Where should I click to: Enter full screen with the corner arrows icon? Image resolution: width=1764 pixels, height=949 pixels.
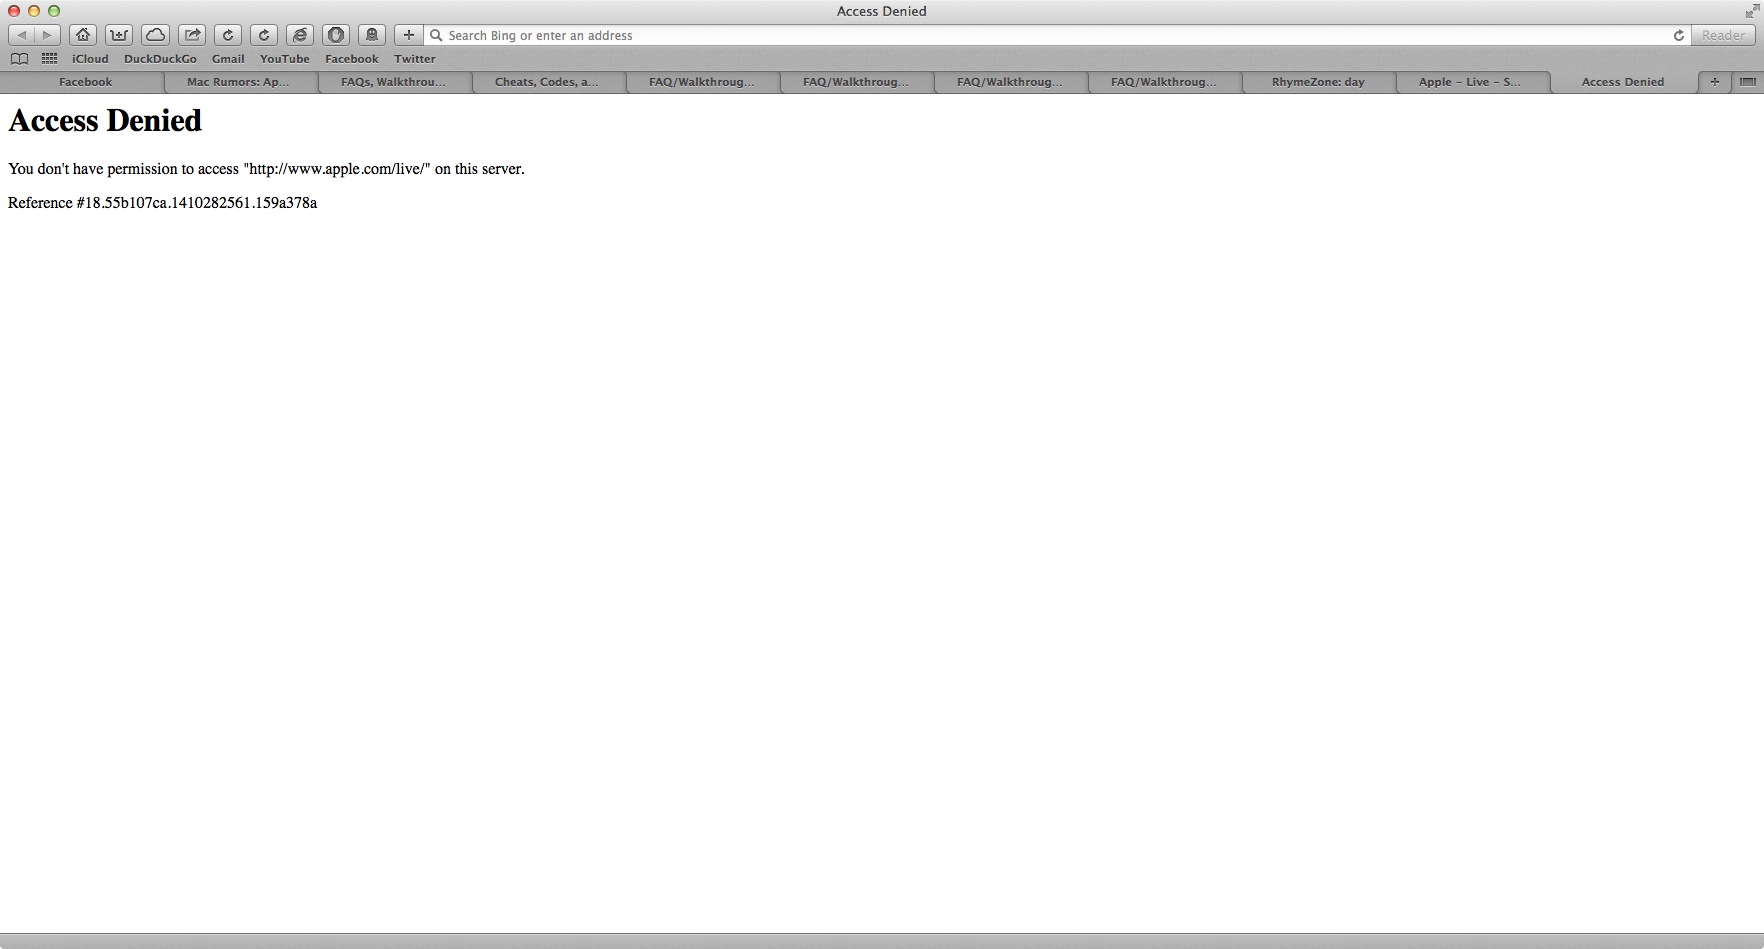pyautogui.click(x=1752, y=11)
